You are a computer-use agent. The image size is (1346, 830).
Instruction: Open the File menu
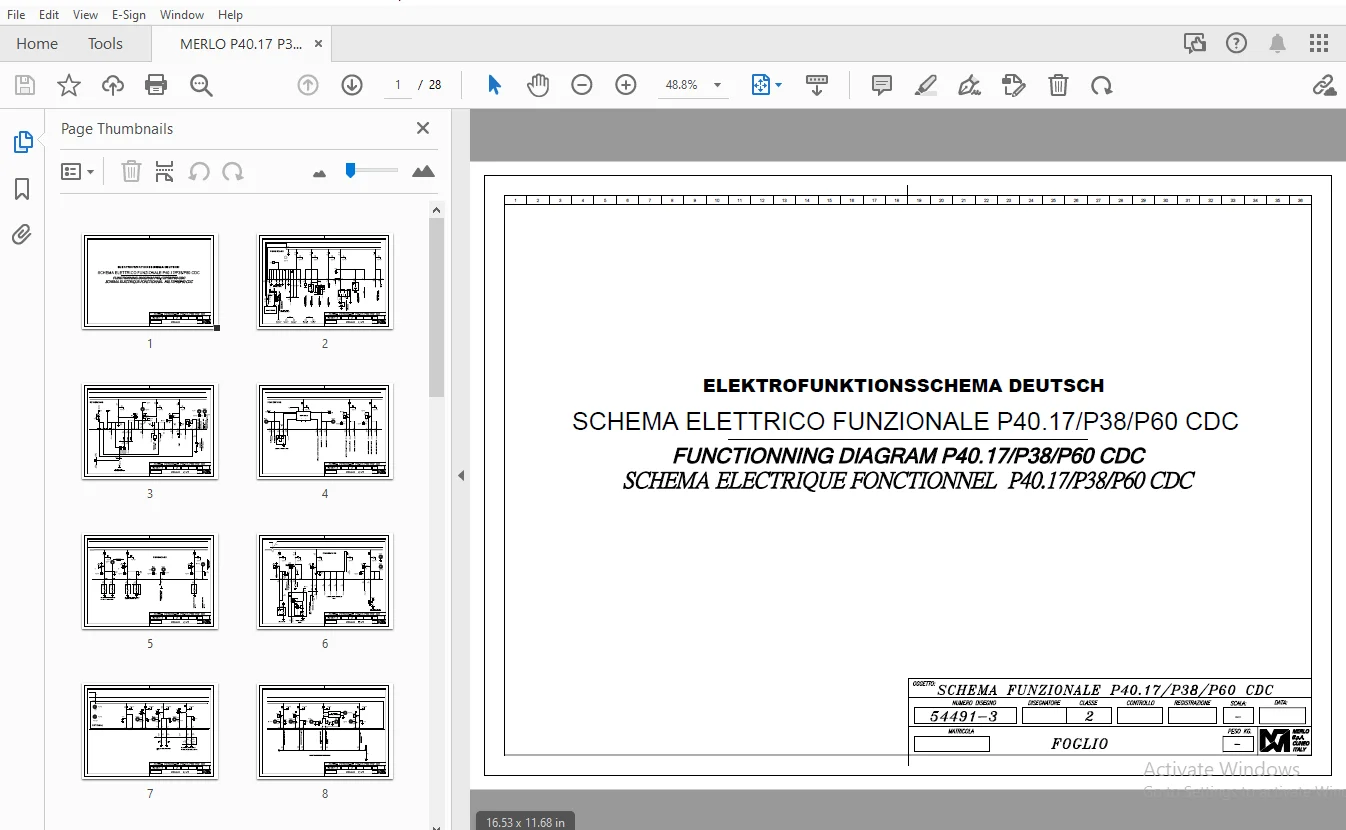point(17,15)
